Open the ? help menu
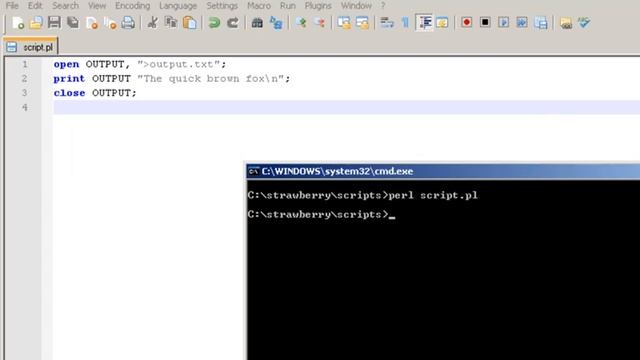Screen dimensions: 640x360 [383, 6]
